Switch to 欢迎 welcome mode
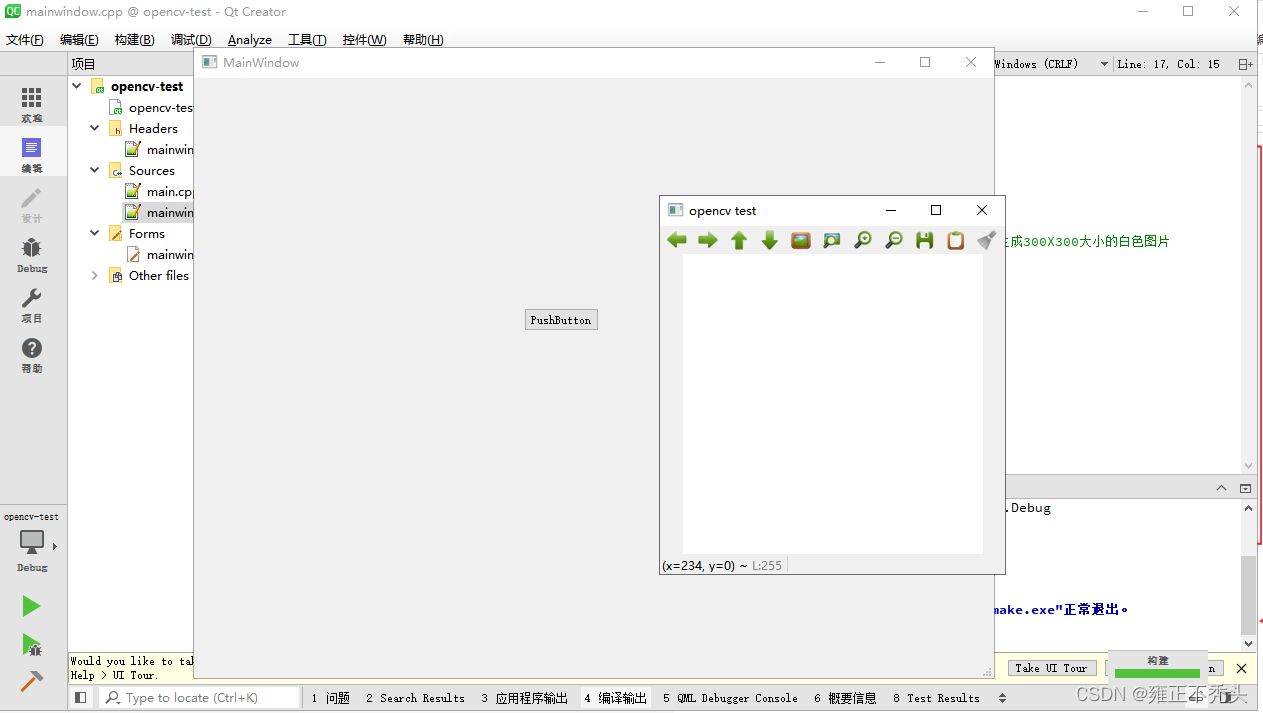 pyautogui.click(x=31, y=101)
